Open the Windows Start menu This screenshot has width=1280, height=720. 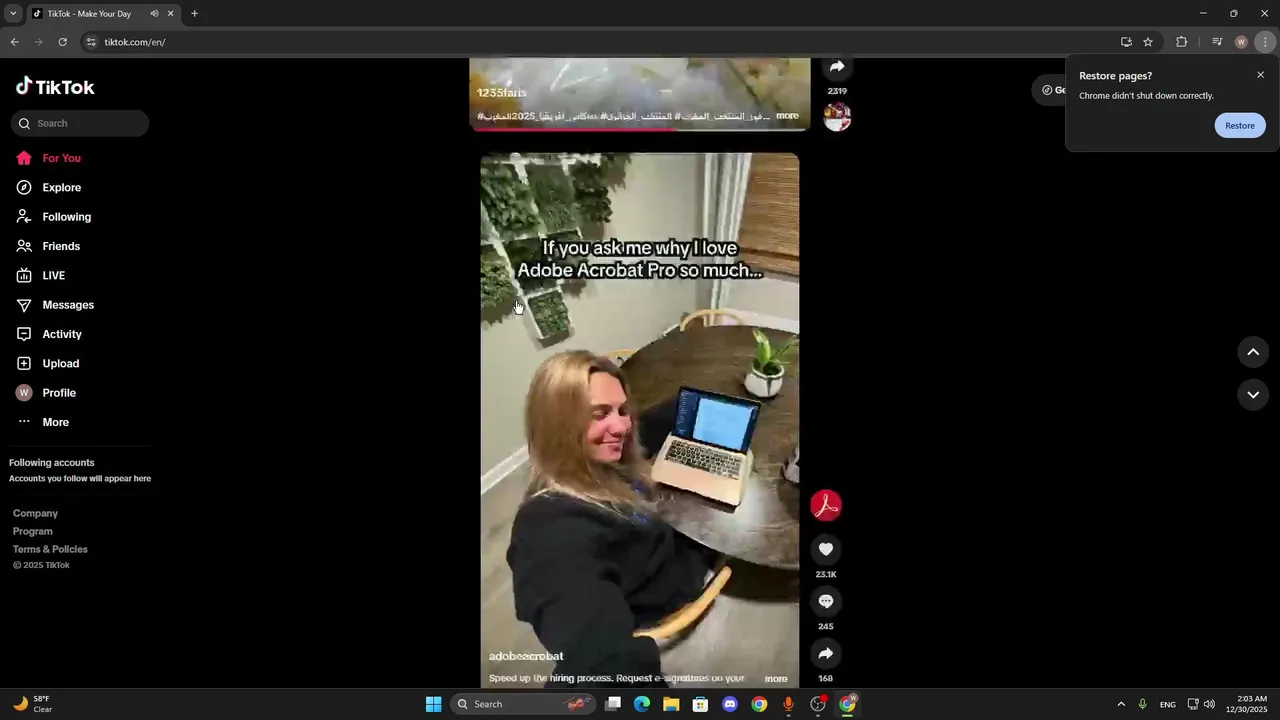coord(433,704)
